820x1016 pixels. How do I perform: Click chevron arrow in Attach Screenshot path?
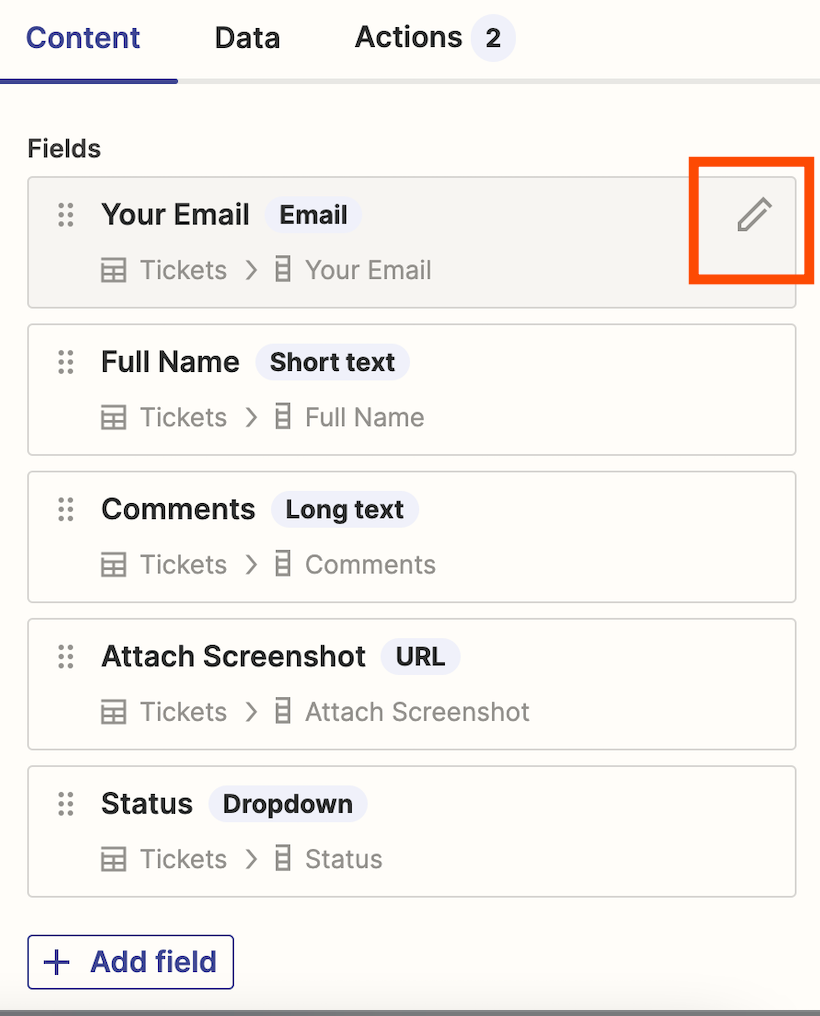(x=252, y=712)
